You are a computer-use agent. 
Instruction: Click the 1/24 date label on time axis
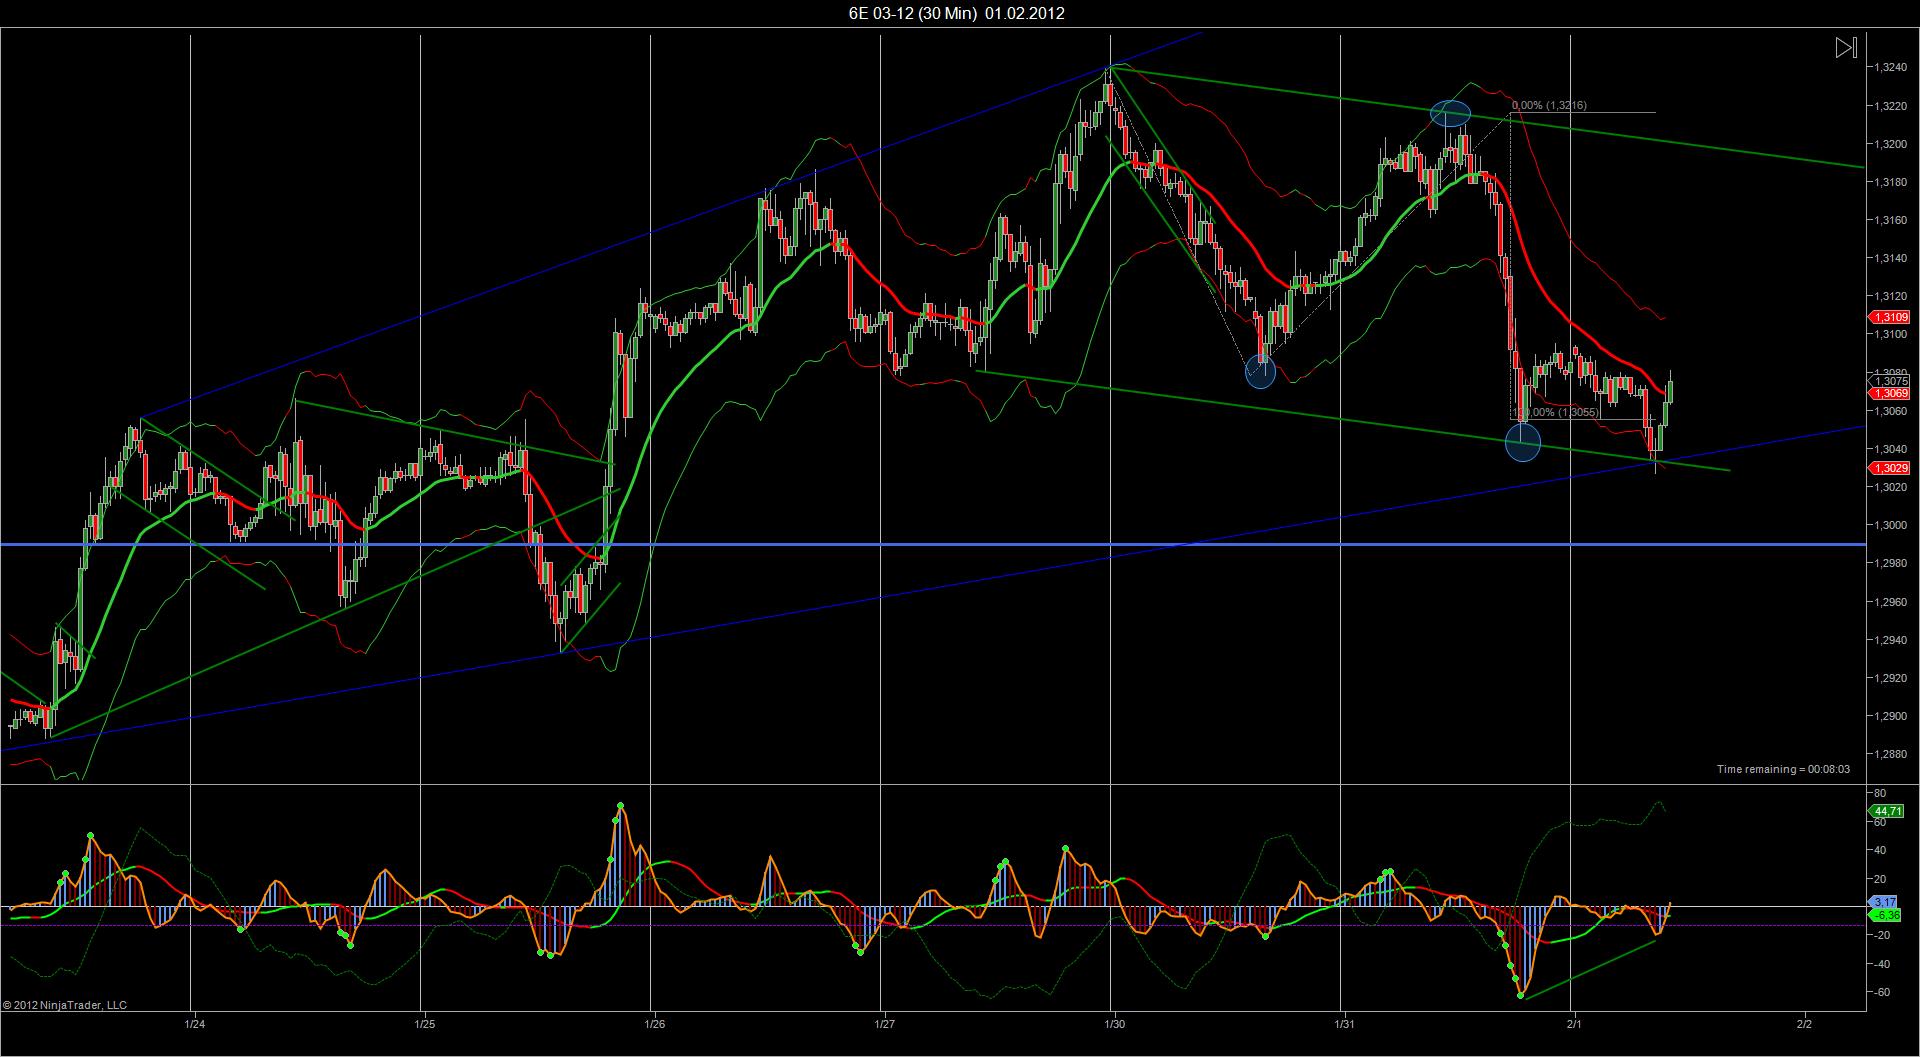195,1024
